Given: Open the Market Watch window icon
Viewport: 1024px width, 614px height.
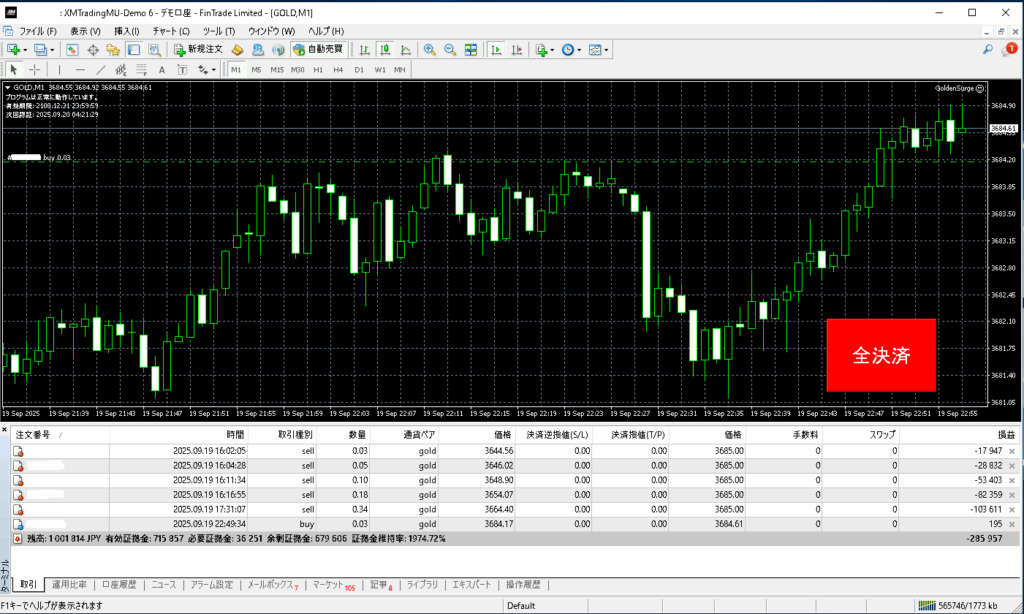Looking at the screenshot, I should coord(72,49).
